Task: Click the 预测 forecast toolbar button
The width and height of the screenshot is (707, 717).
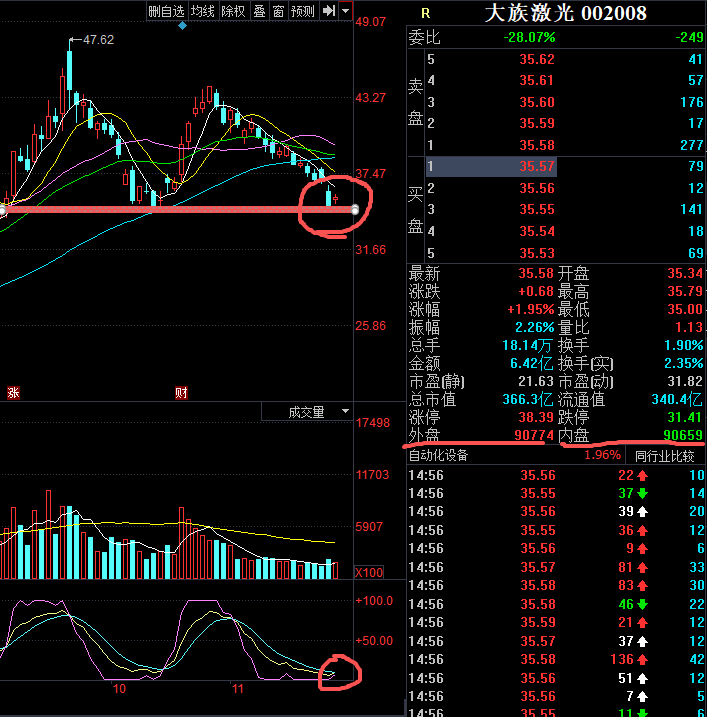Action: click(303, 11)
